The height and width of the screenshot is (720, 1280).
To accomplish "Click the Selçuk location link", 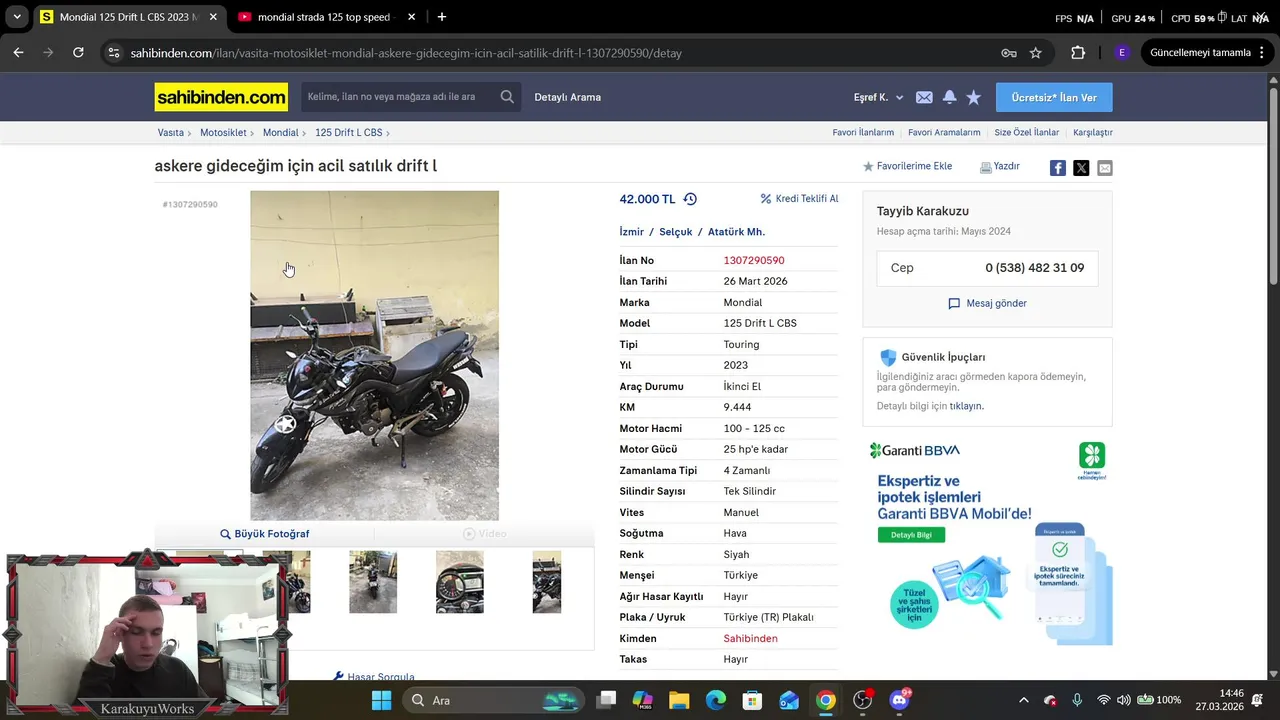I will coord(676,232).
